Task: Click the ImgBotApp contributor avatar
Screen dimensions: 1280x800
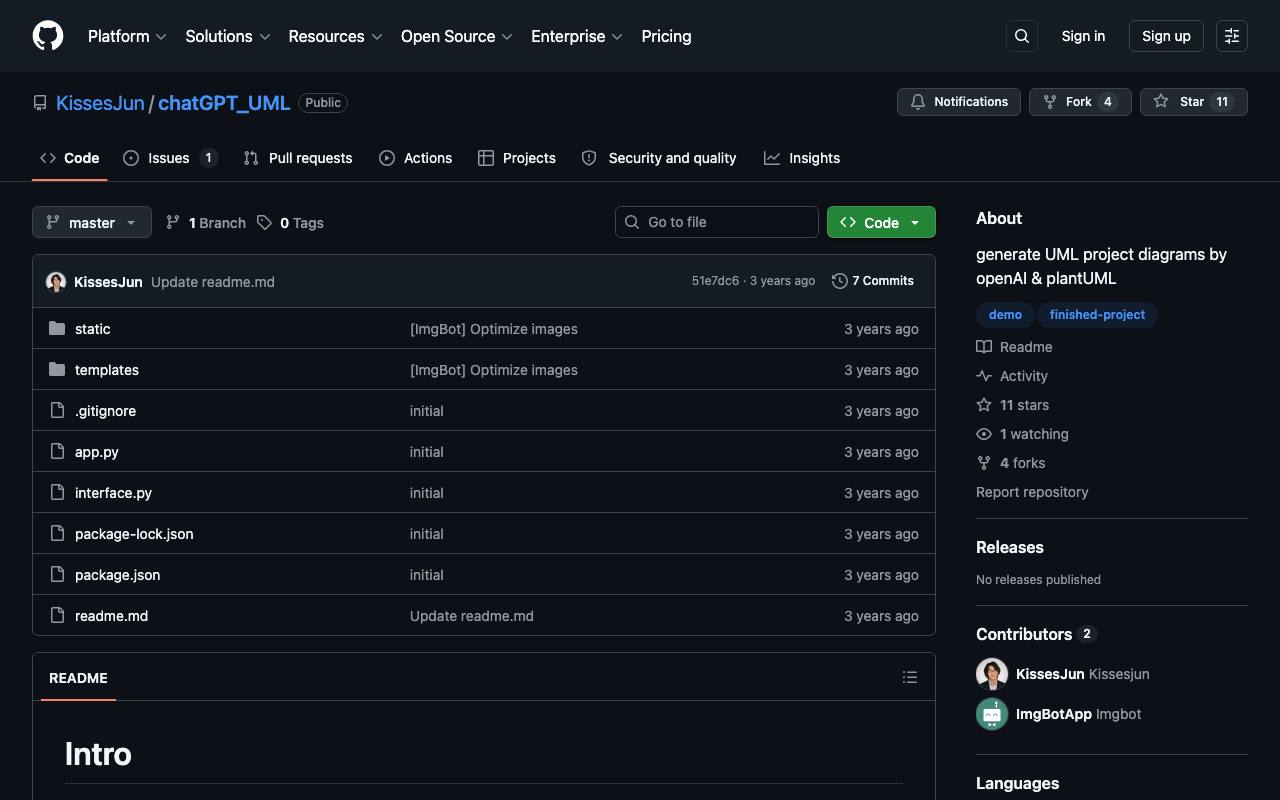Action: (992, 714)
